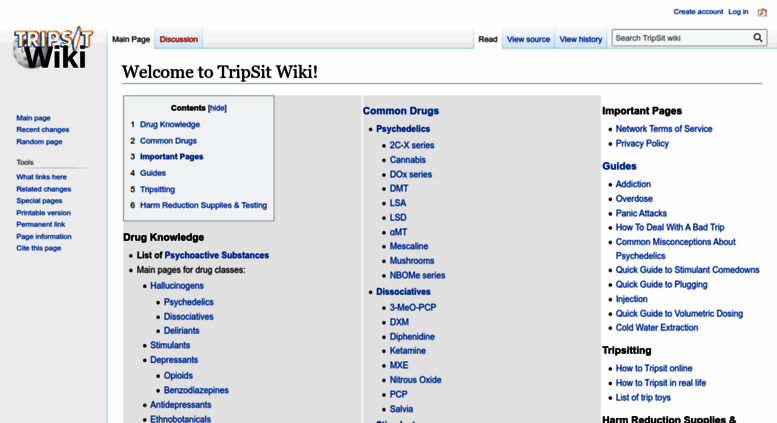Screen dimensions: 777x423
Task: Open How to Tripsit online
Action: coord(654,369)
